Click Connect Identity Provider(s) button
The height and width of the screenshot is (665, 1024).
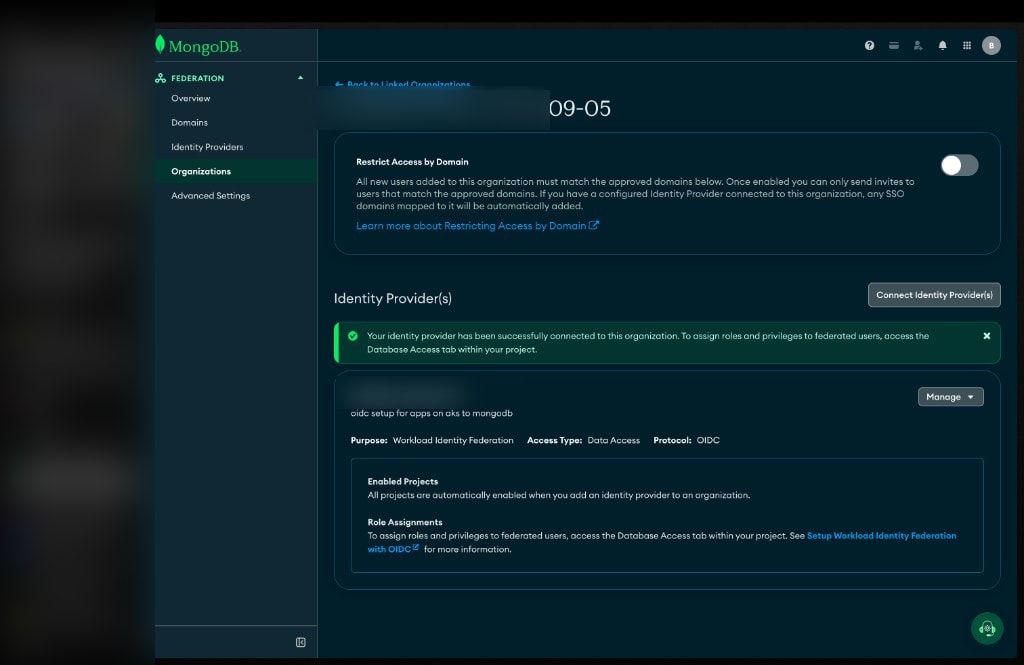click(934, 295)
